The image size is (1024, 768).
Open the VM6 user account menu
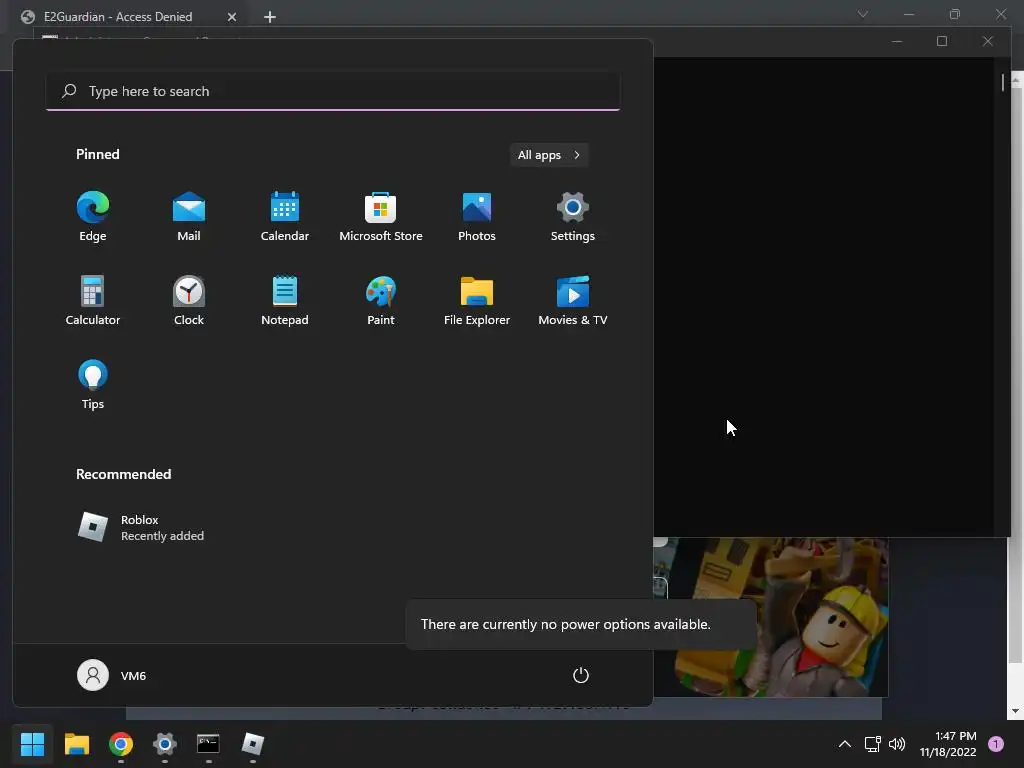point(112,675)
